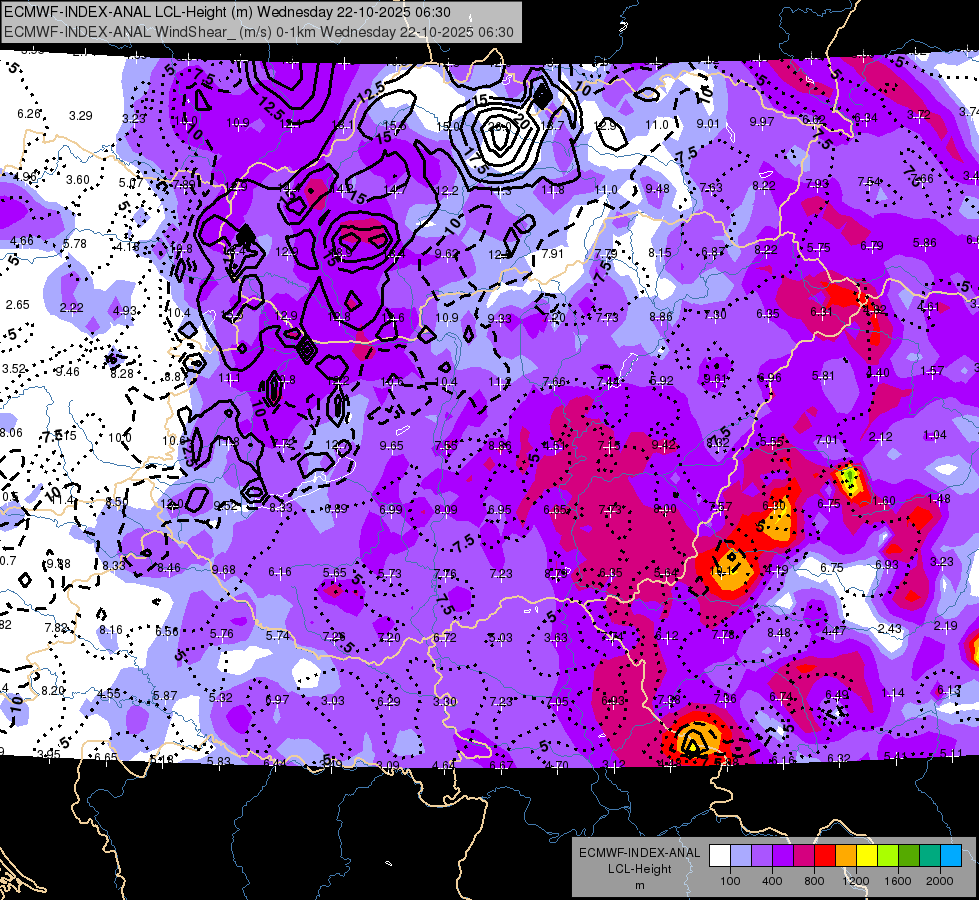
Task: Click the wind shear value 7.54
Action: [x=868, y=181]
